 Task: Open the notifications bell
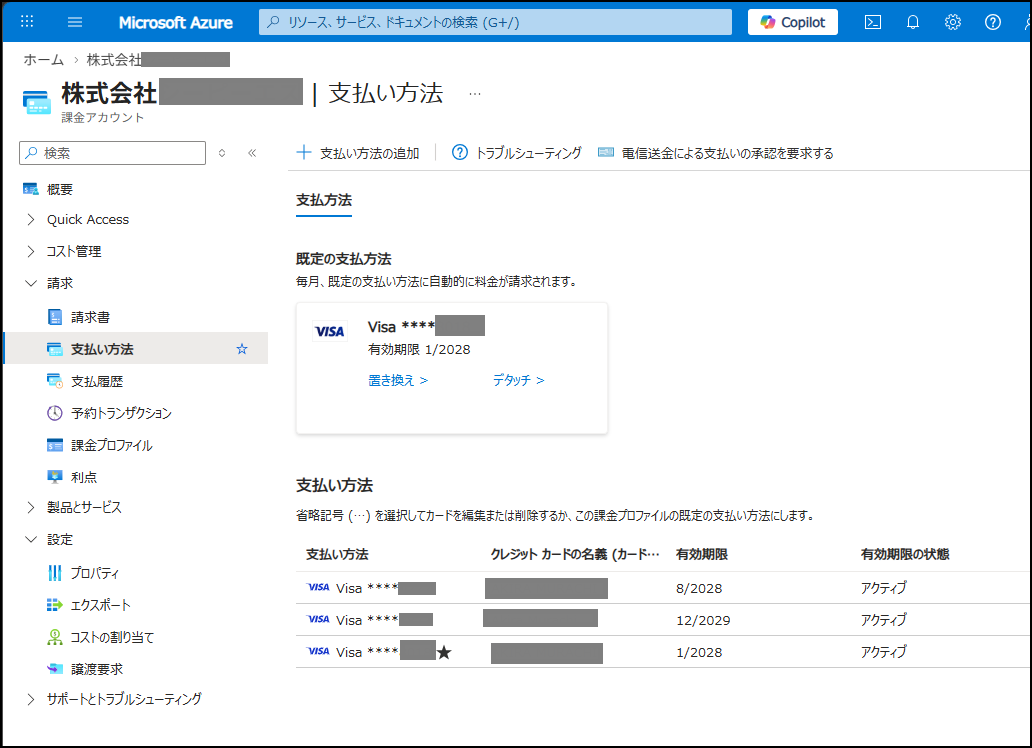(912, 21)
